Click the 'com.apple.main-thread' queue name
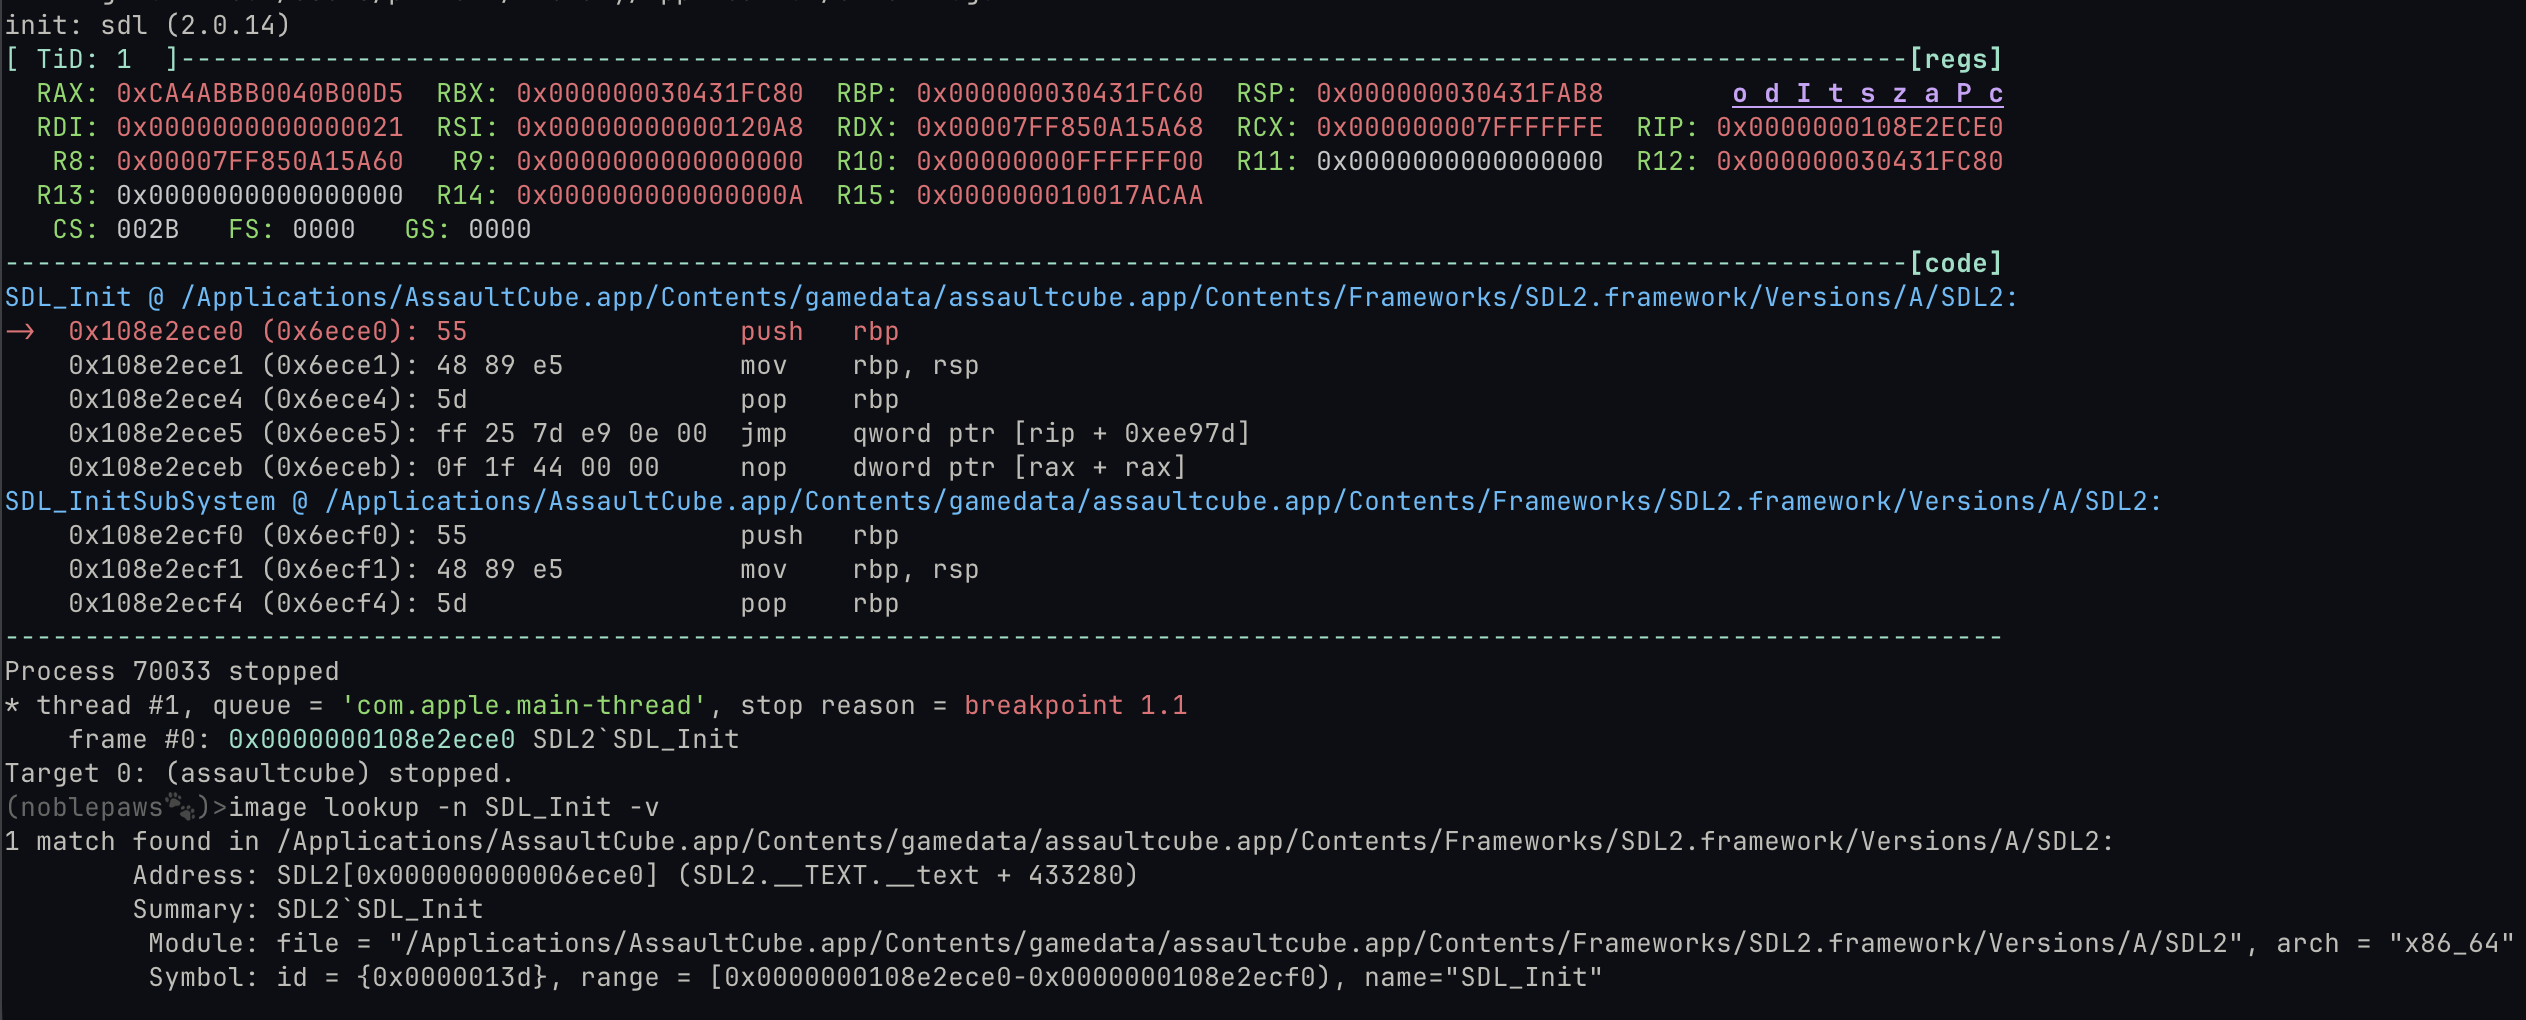2526x1020 pixels. [524, 706]
